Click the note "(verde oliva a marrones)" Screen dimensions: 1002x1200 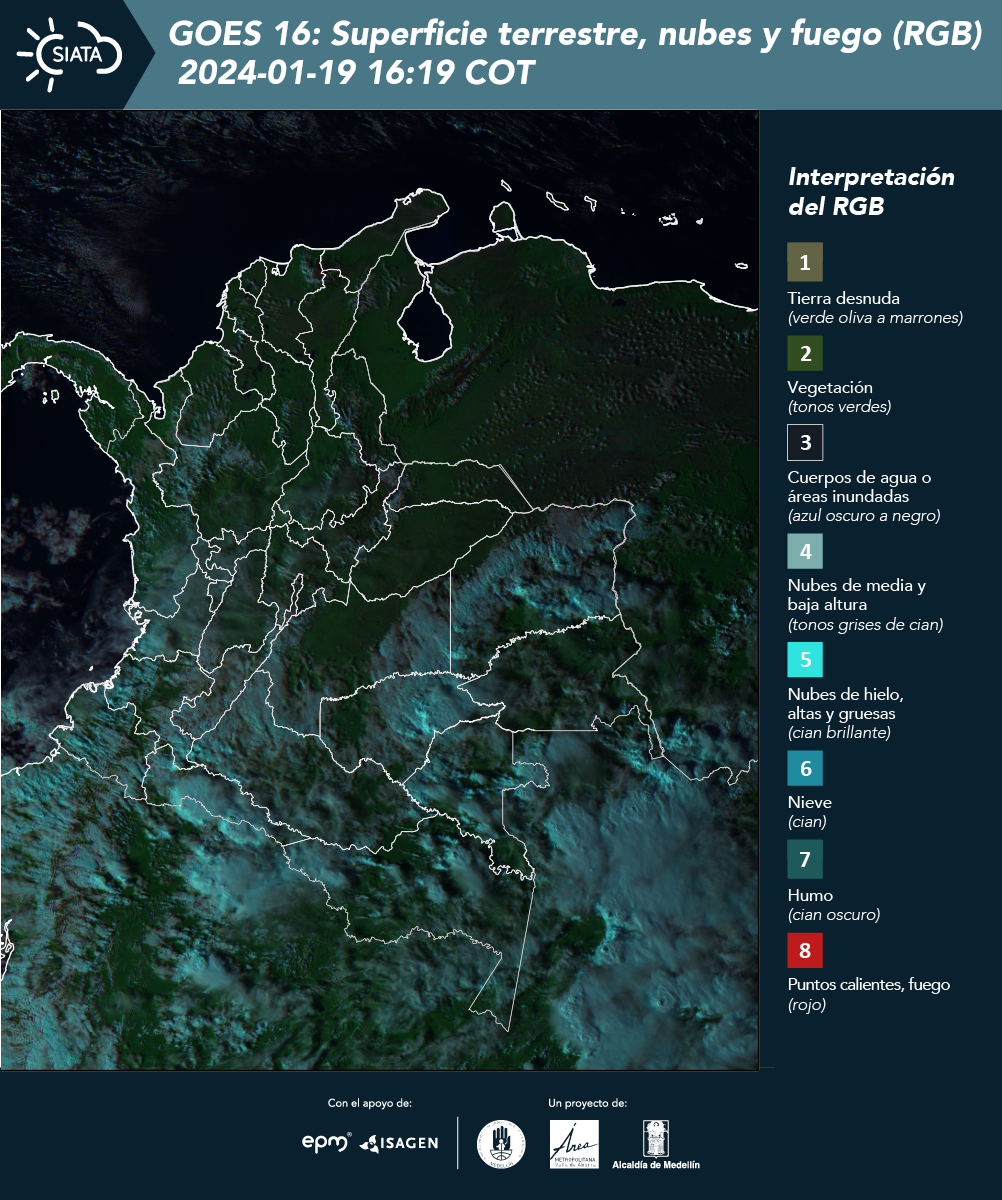click(x=875, y=318)
